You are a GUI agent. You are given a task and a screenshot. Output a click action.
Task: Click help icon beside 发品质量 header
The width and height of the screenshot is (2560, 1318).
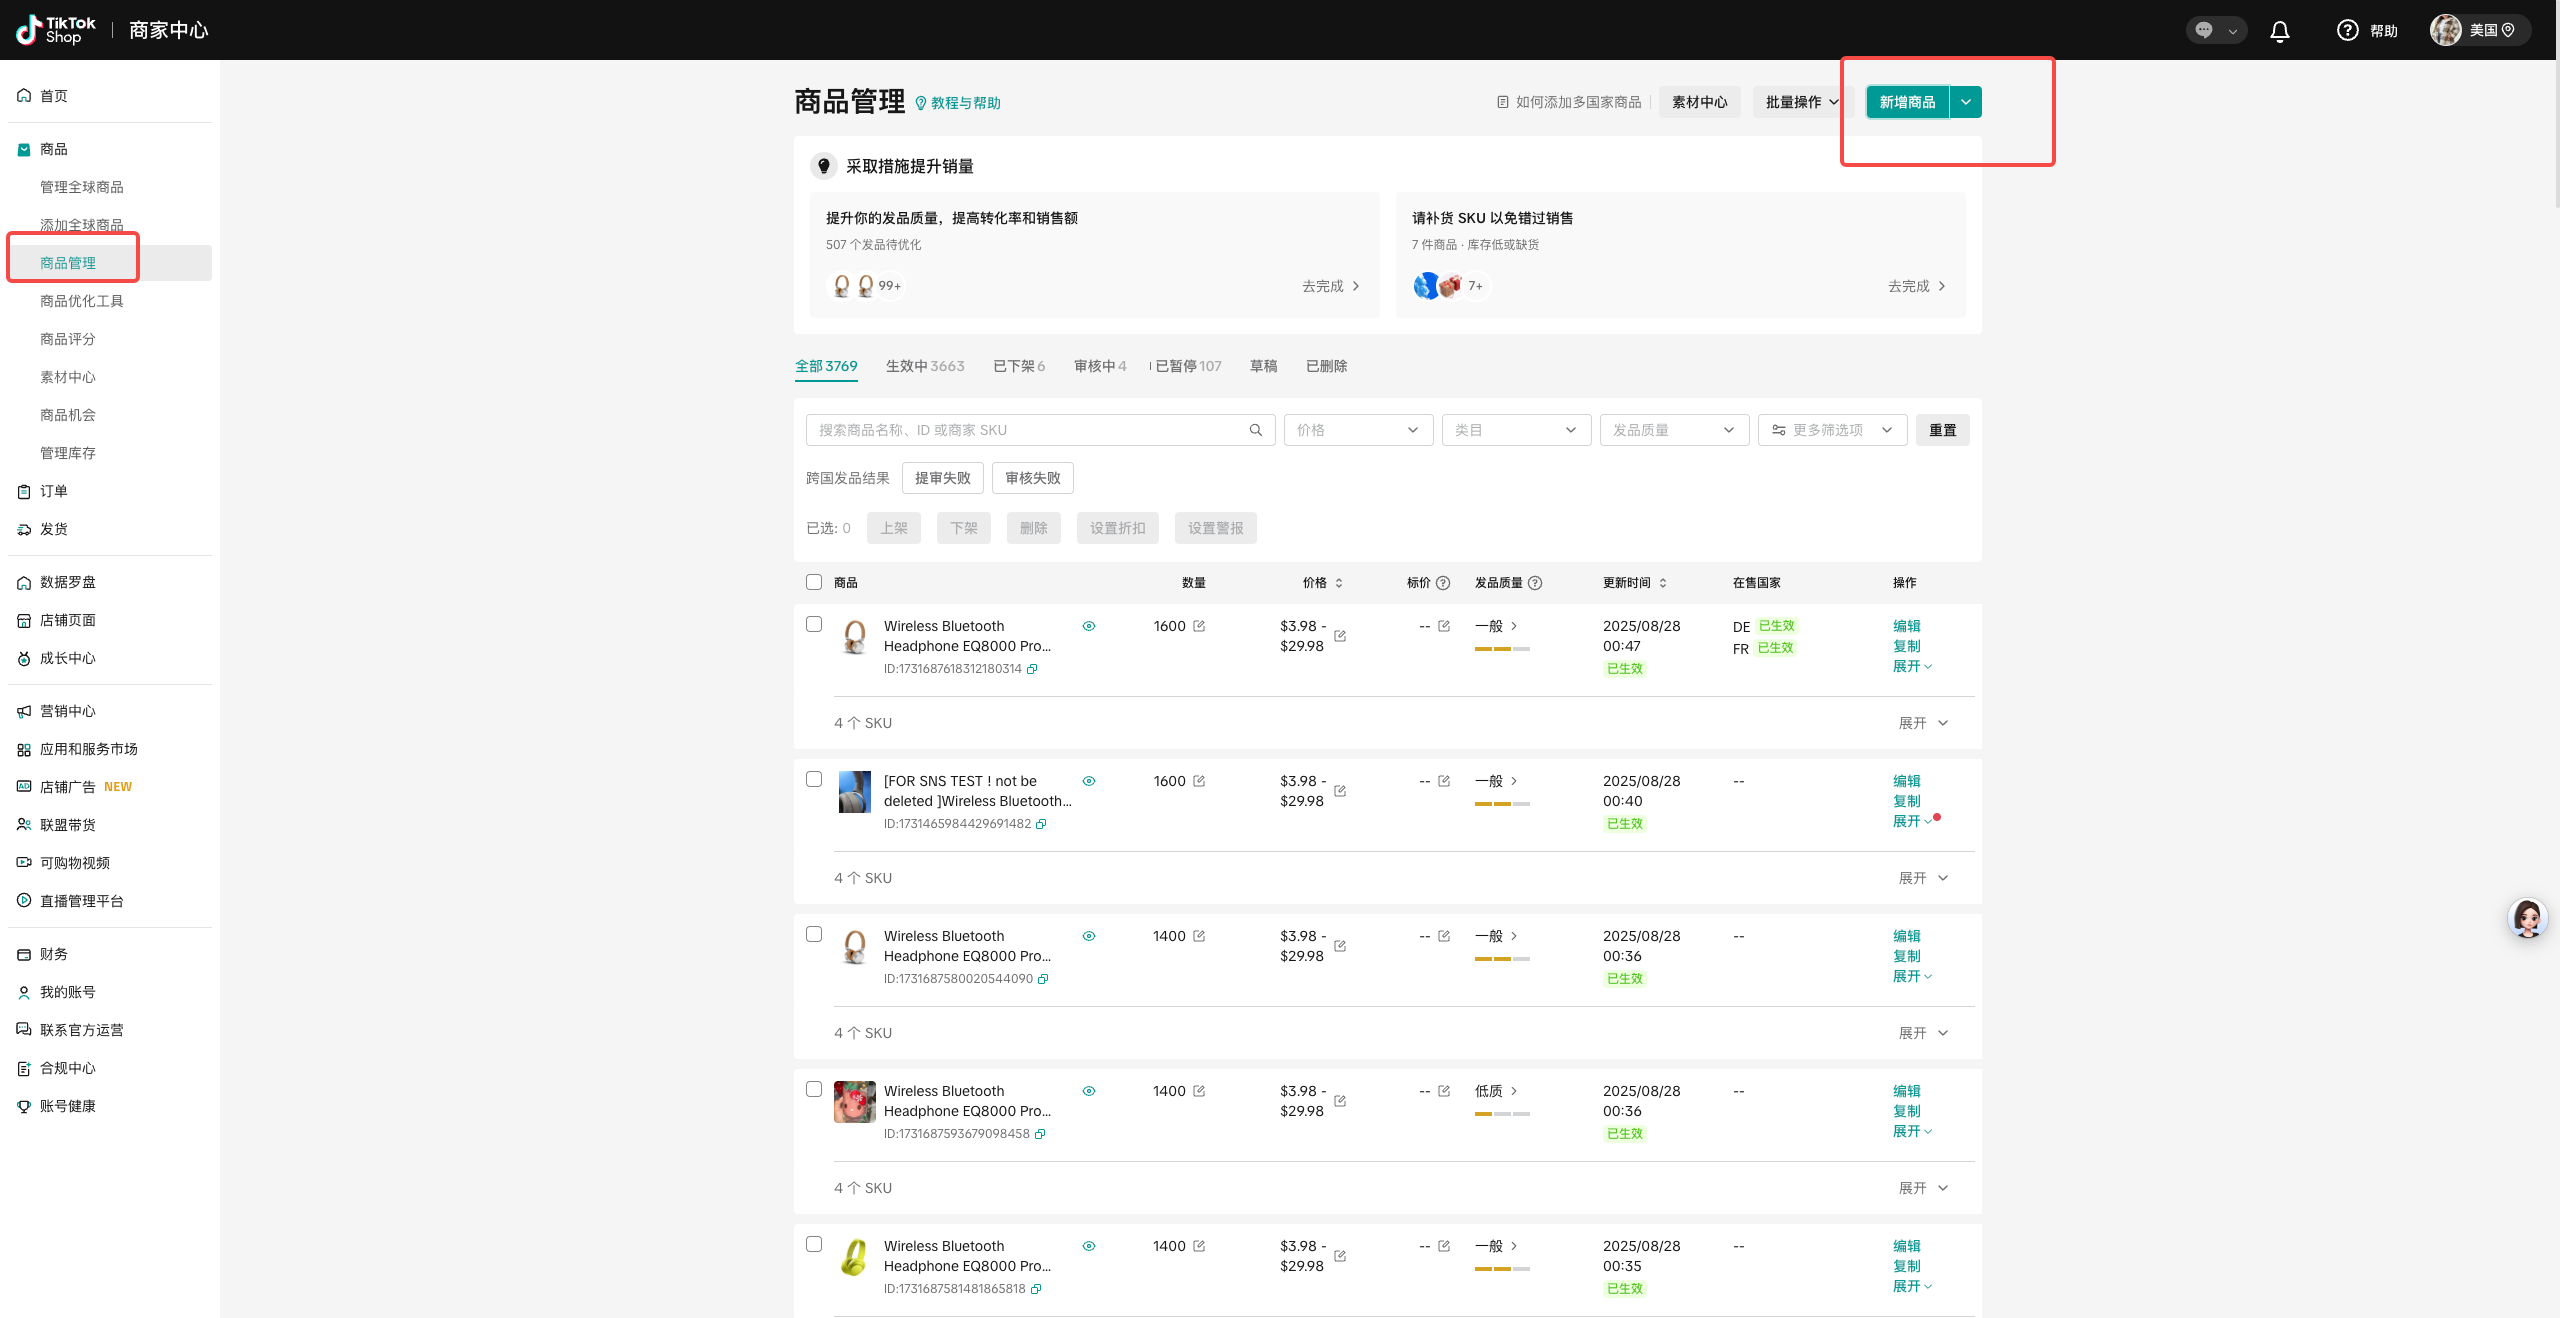pos(1535,583)
